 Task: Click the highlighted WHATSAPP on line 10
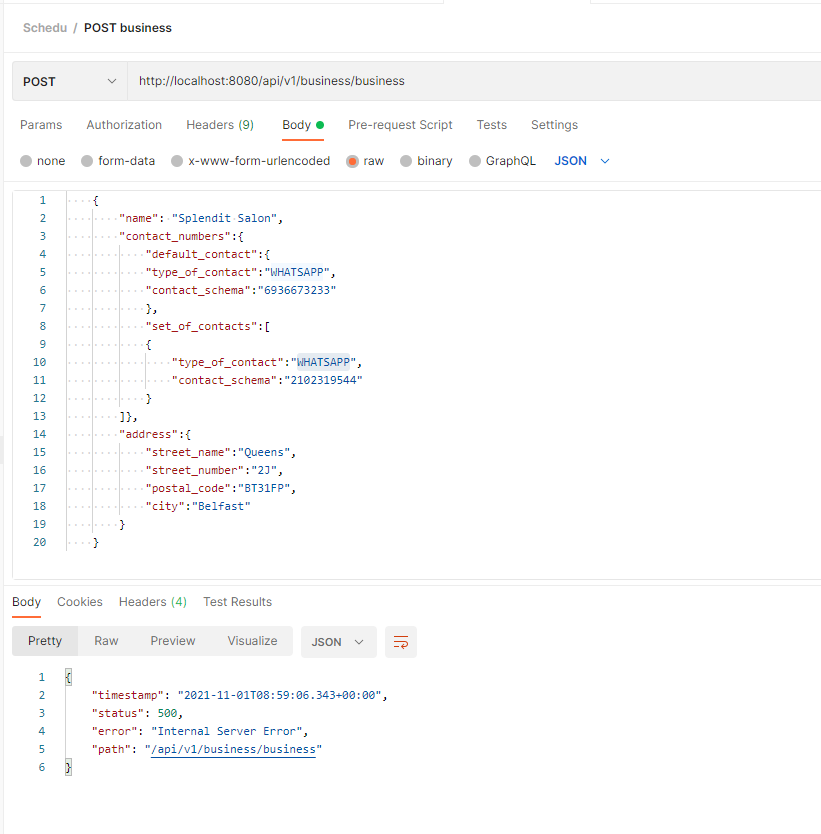click(x=323, y=362)
